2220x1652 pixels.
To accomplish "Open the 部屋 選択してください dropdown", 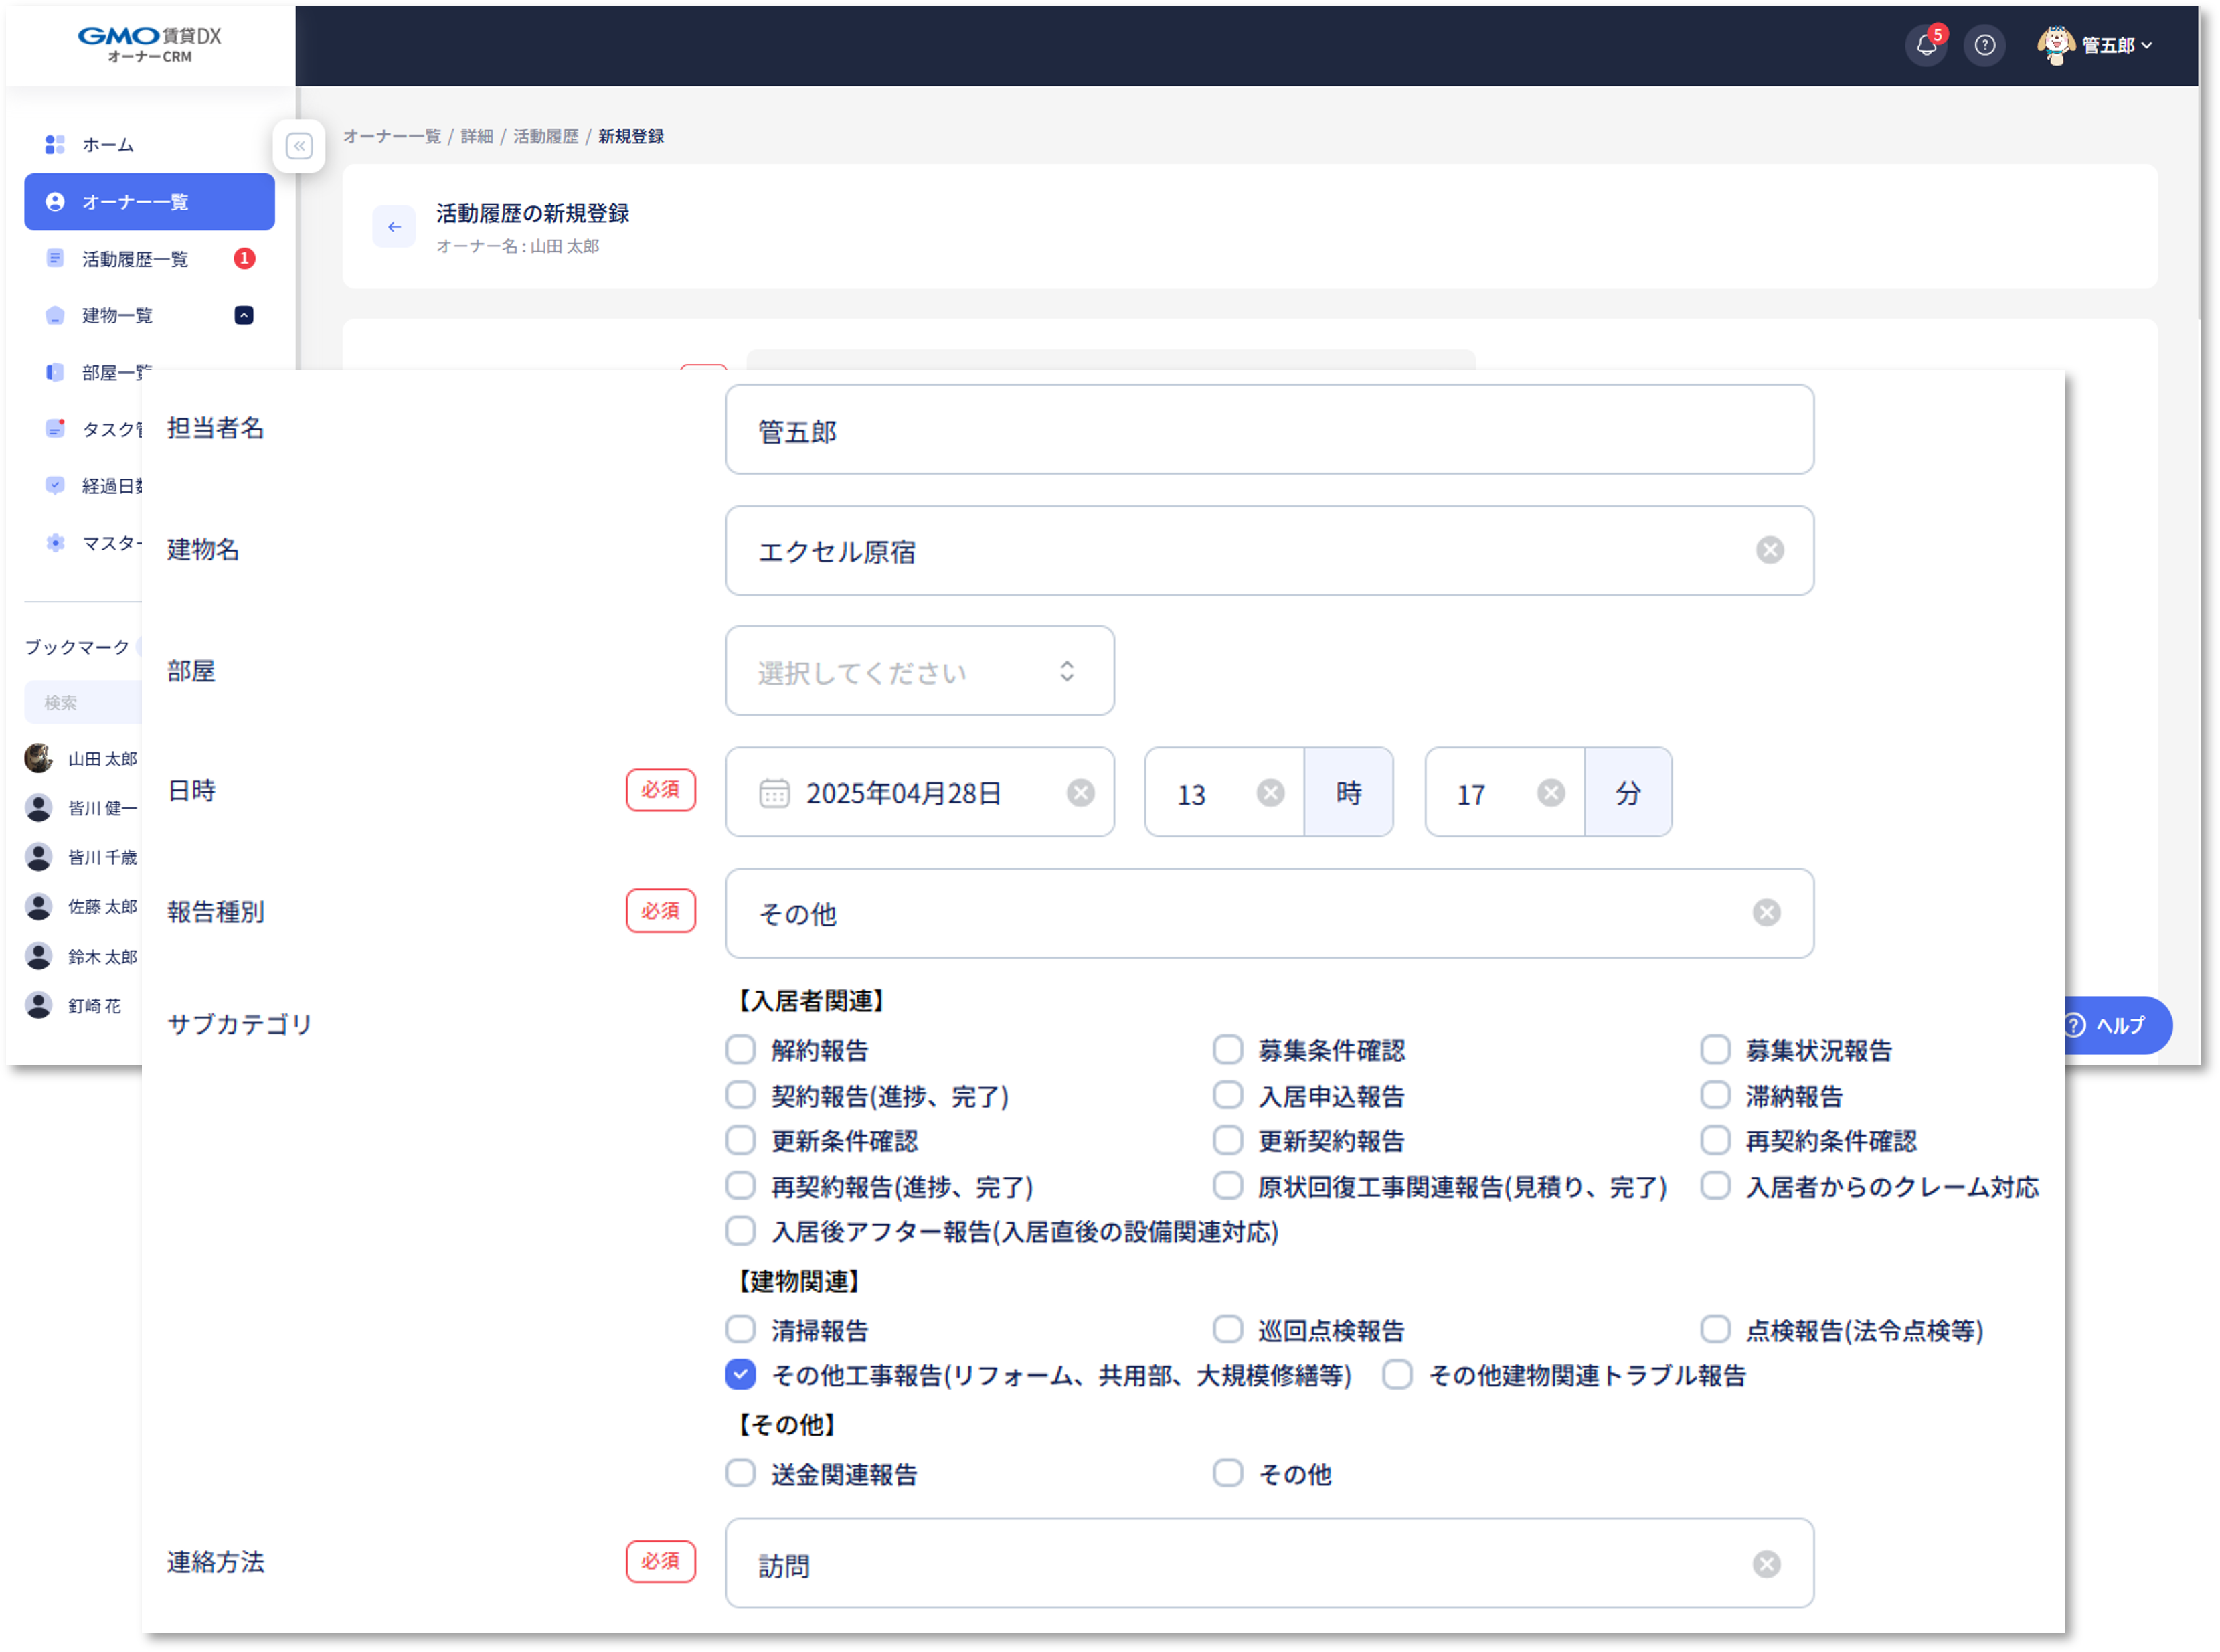I will click(920, 671).
